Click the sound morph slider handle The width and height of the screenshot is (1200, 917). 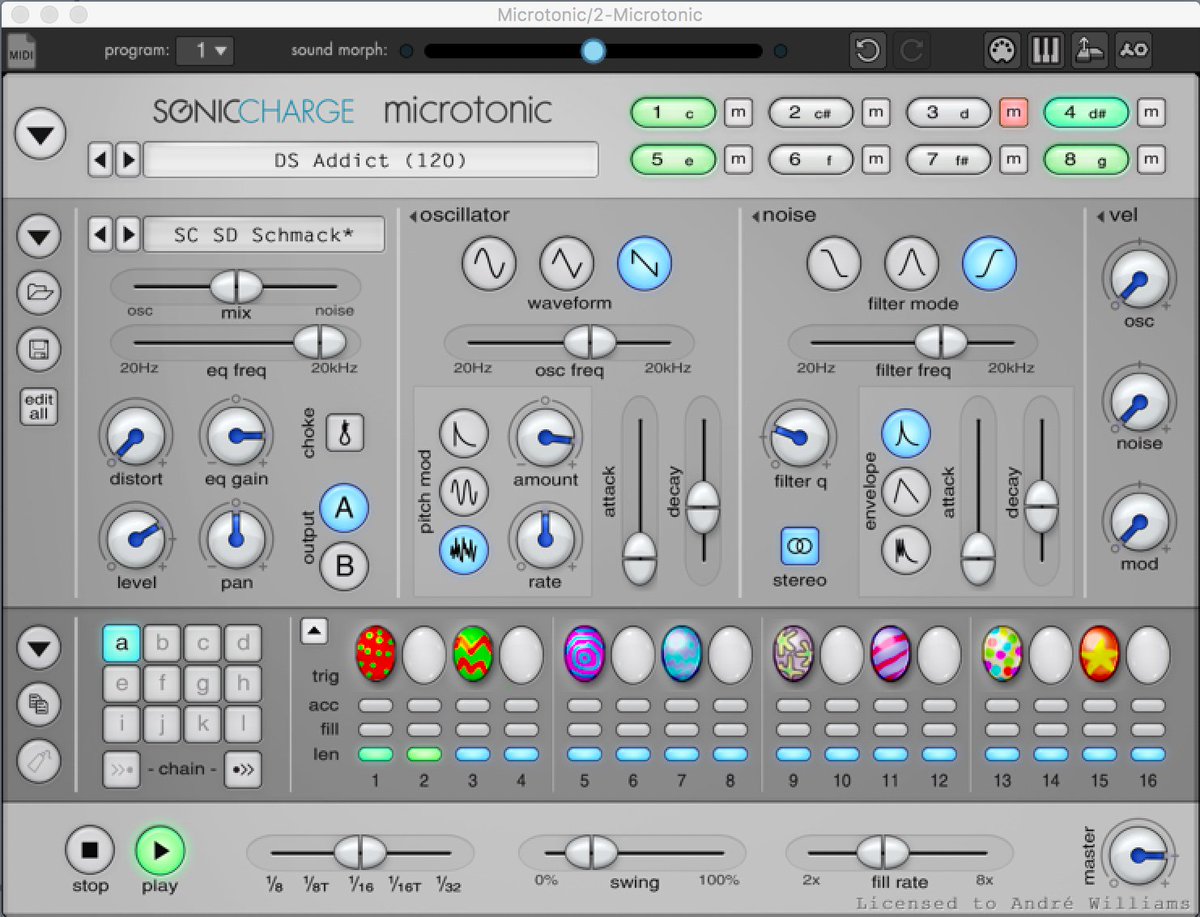click(x=593, y=50)
